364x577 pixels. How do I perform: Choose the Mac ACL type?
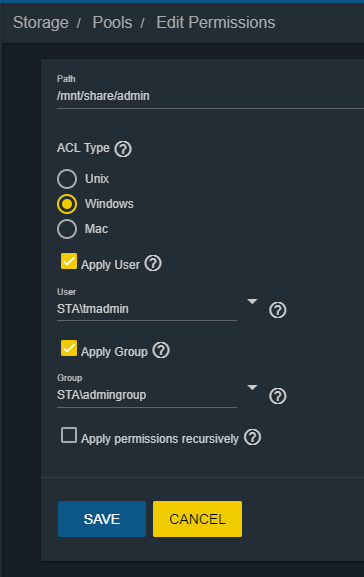[x=67, y=229]
